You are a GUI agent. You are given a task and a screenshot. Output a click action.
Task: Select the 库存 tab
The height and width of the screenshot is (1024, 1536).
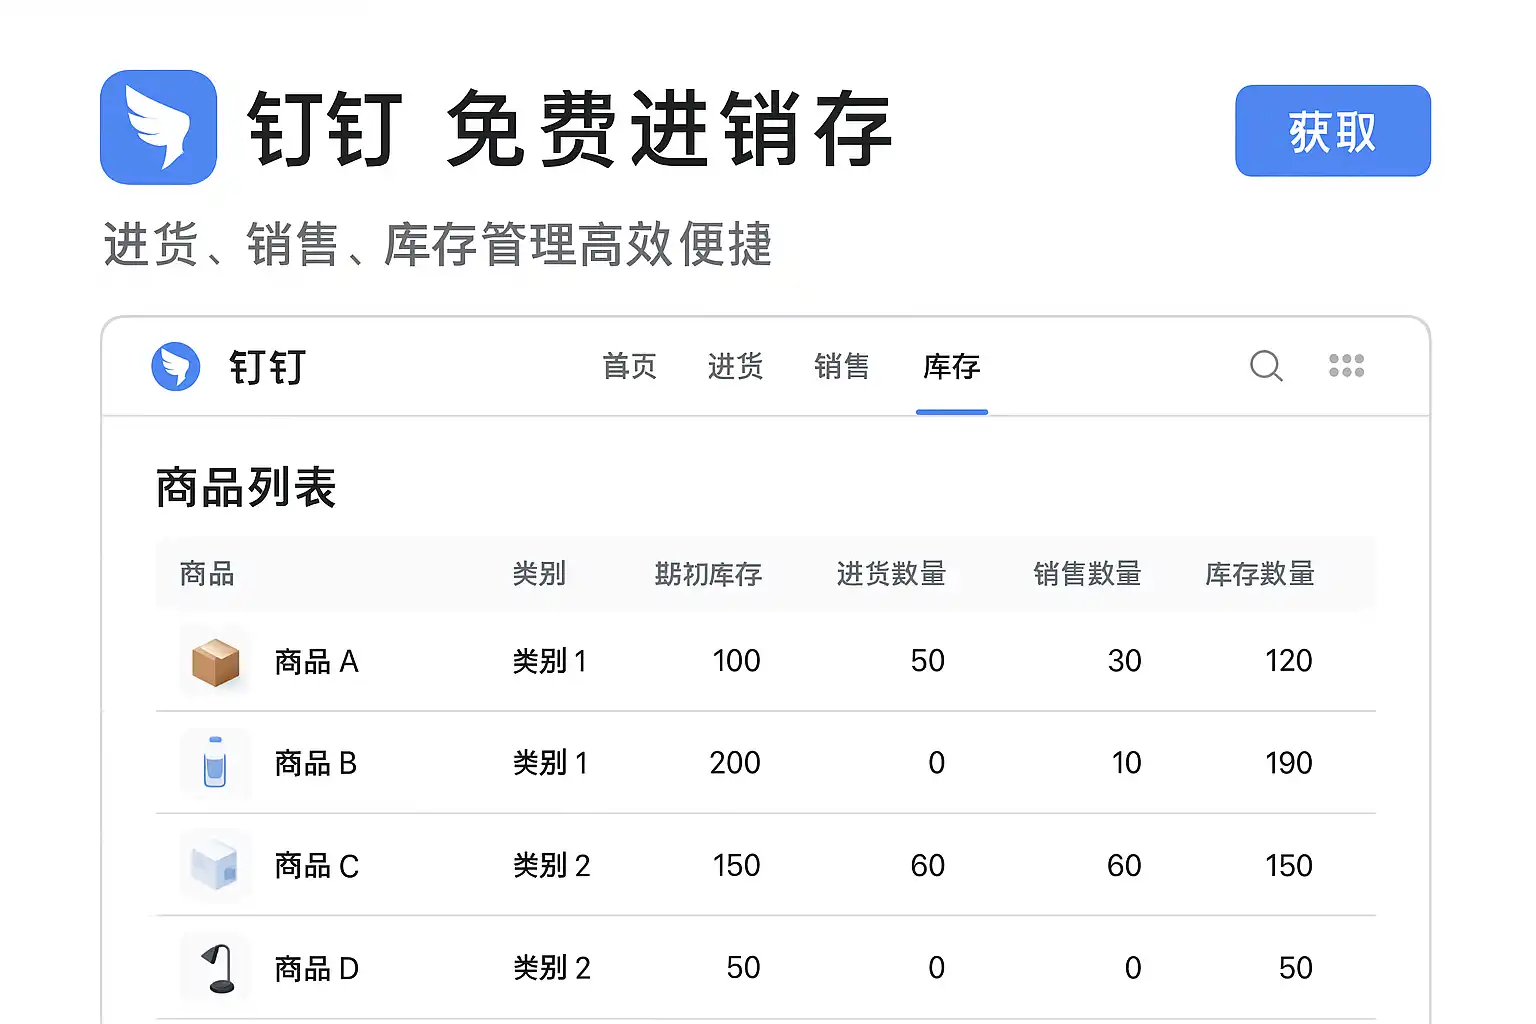952,366
